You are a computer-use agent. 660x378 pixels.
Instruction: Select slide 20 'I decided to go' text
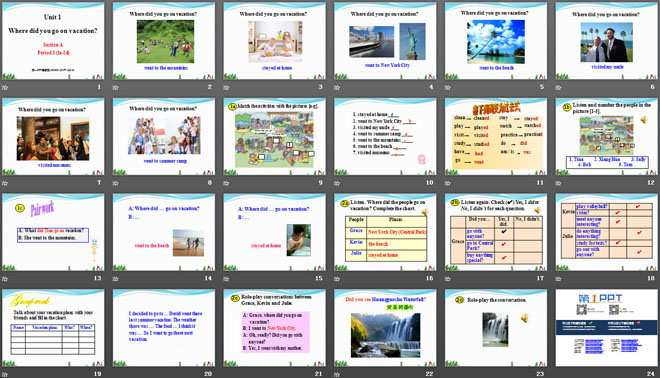(x=164, y=327)
